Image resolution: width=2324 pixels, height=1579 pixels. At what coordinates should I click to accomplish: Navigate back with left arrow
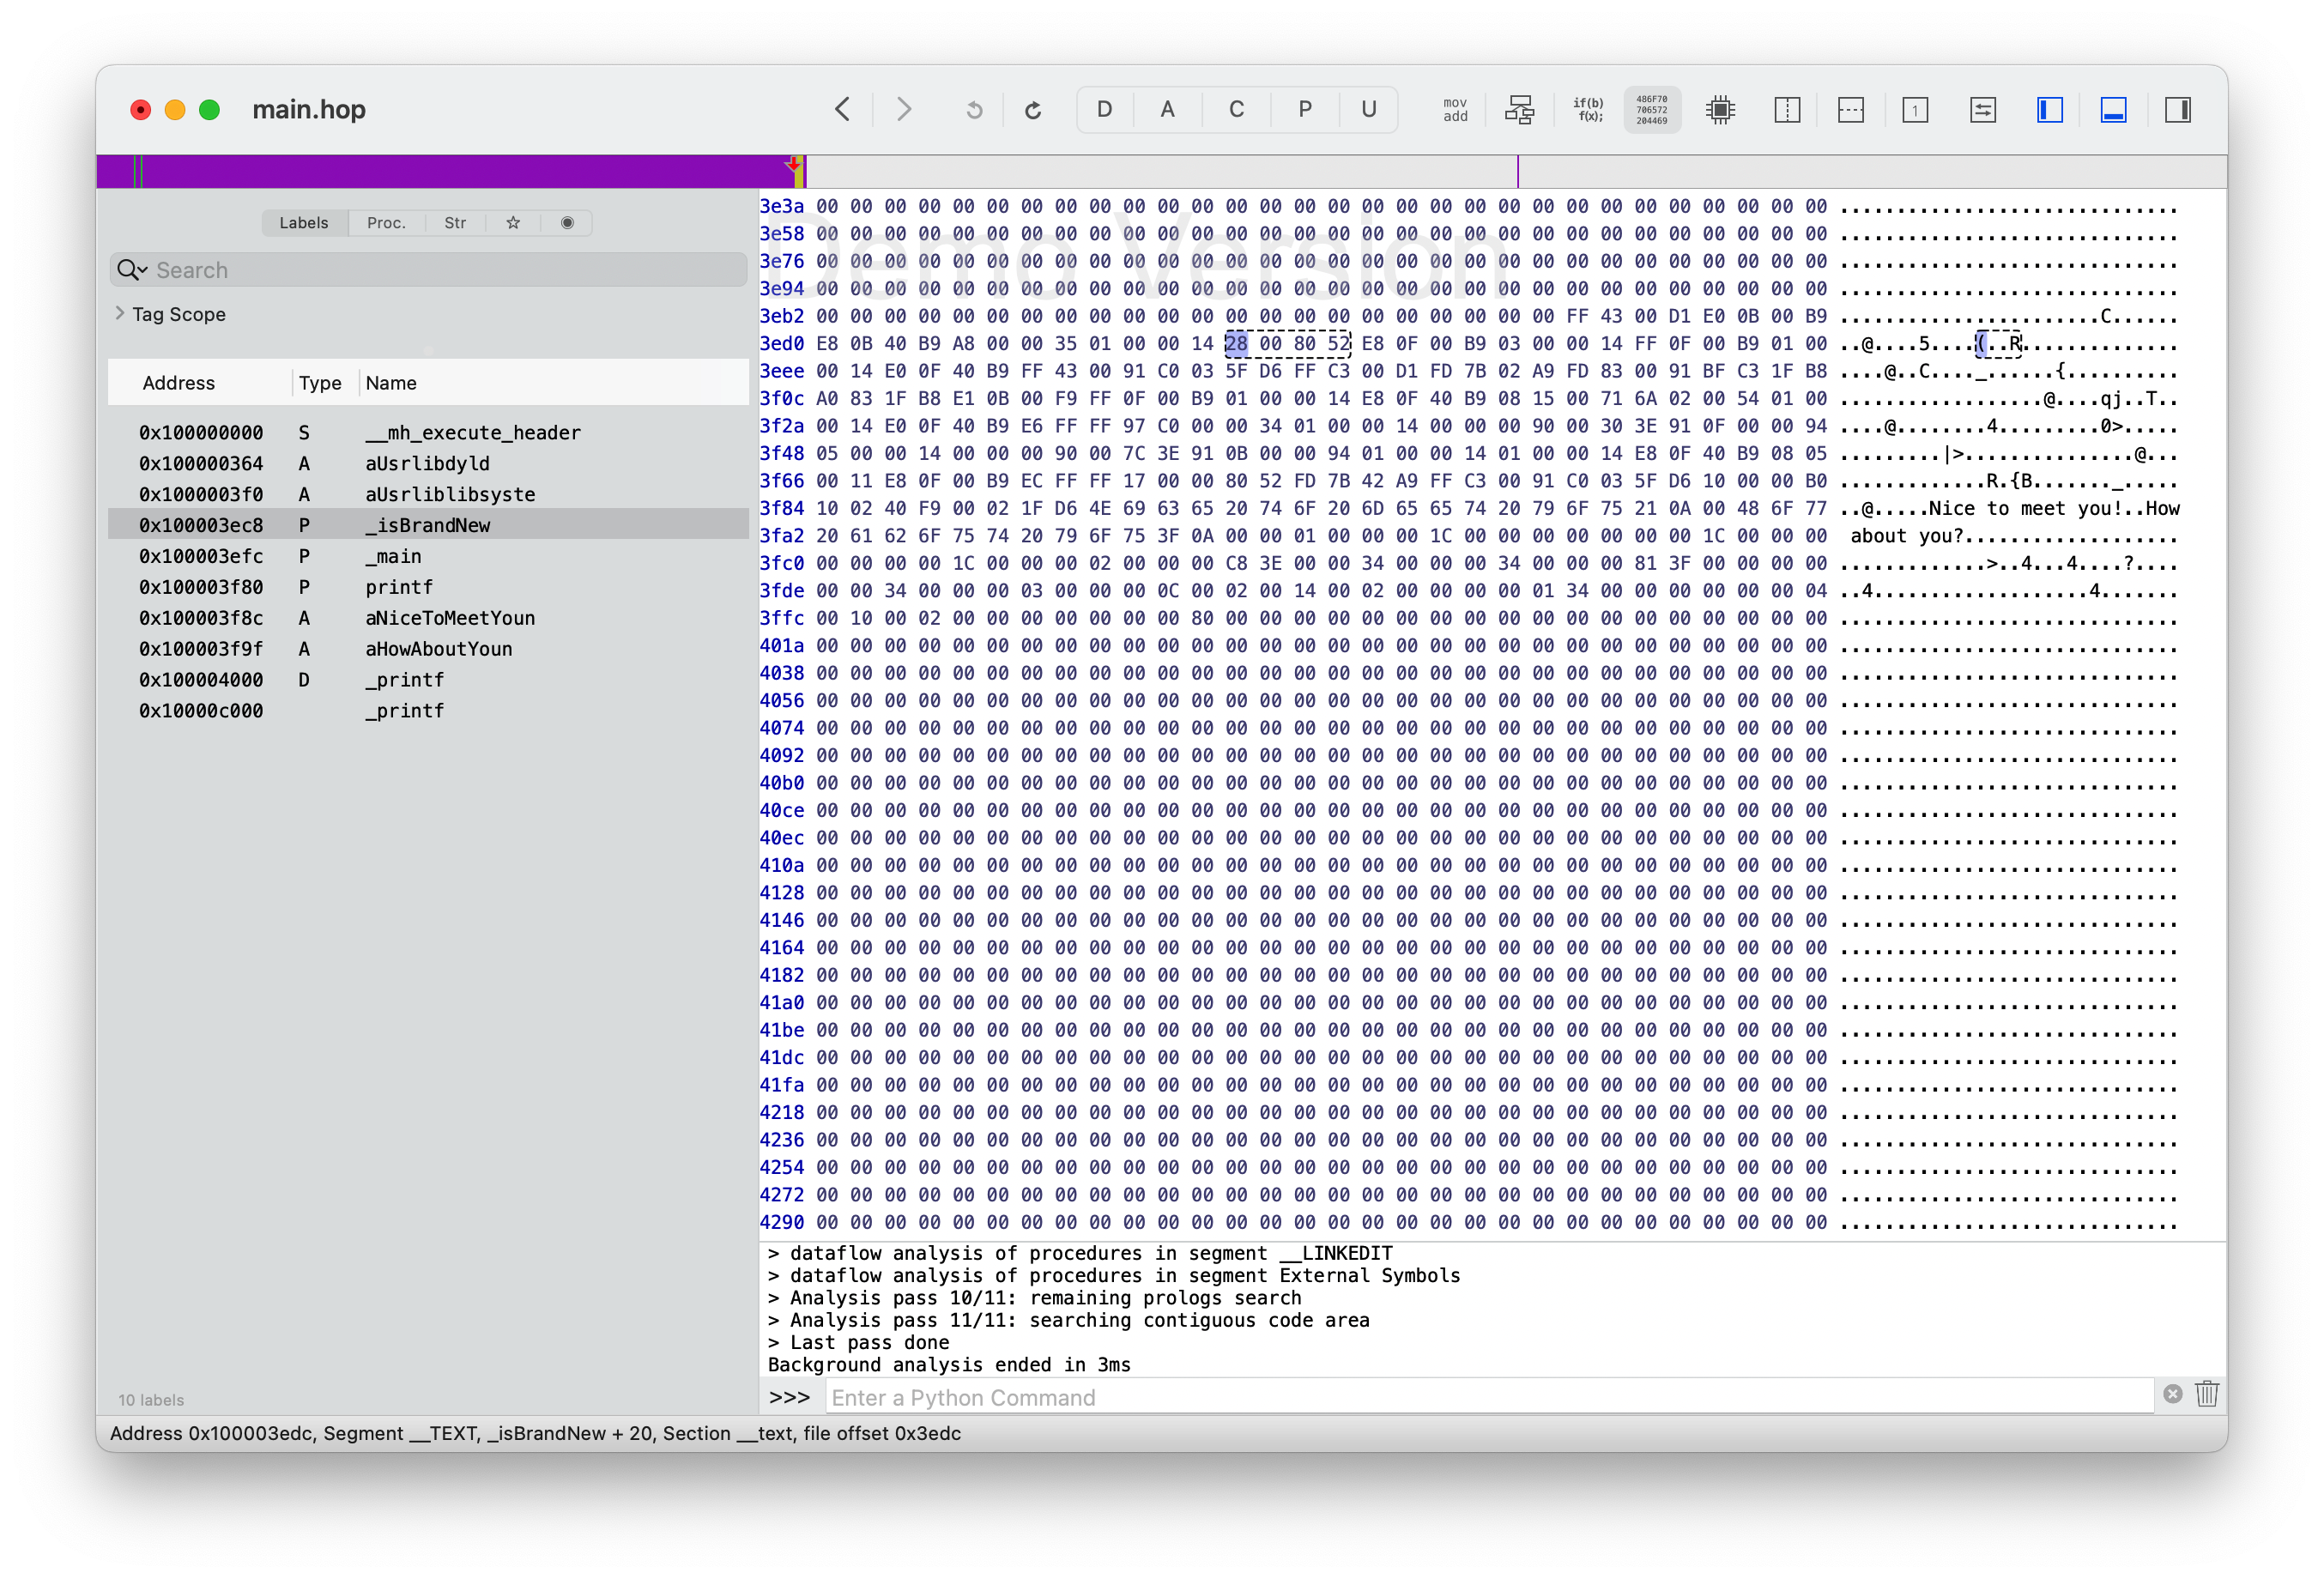click(x=843, y=109)
